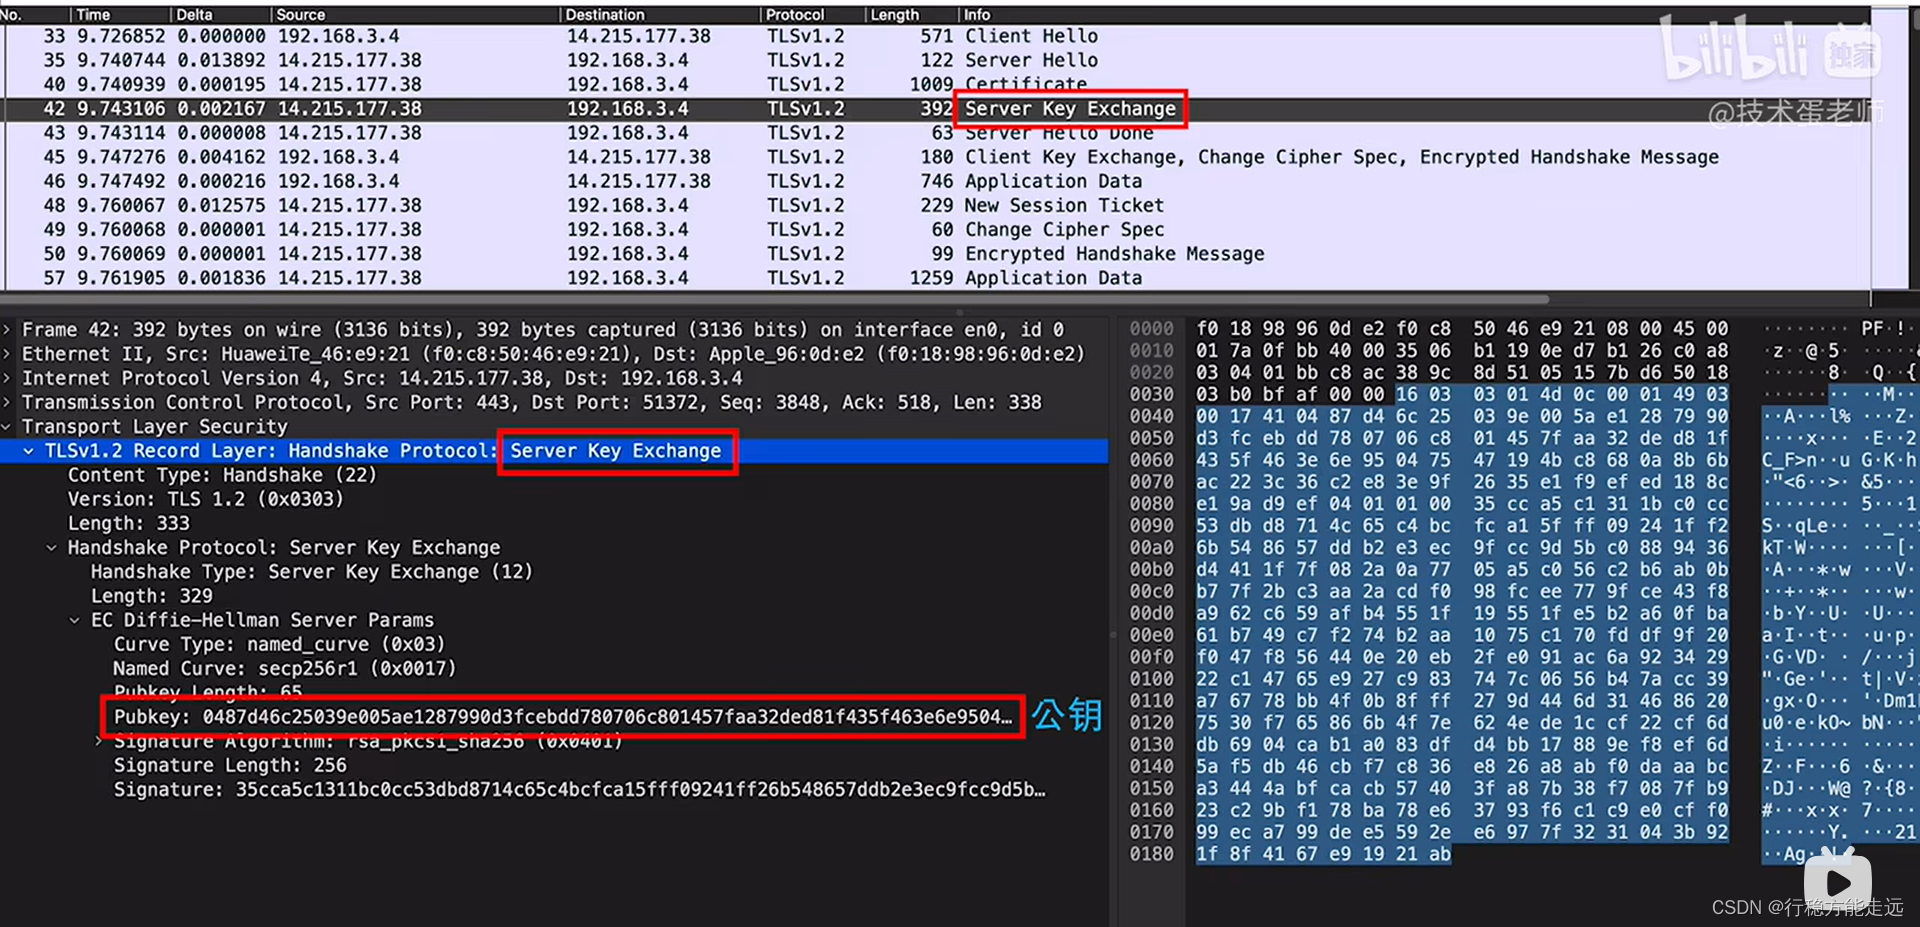Viewport: 1920px width, 927px height.
Task: Select the Length: 329 field
Action: pyautogui.click(x=151, y=596)
